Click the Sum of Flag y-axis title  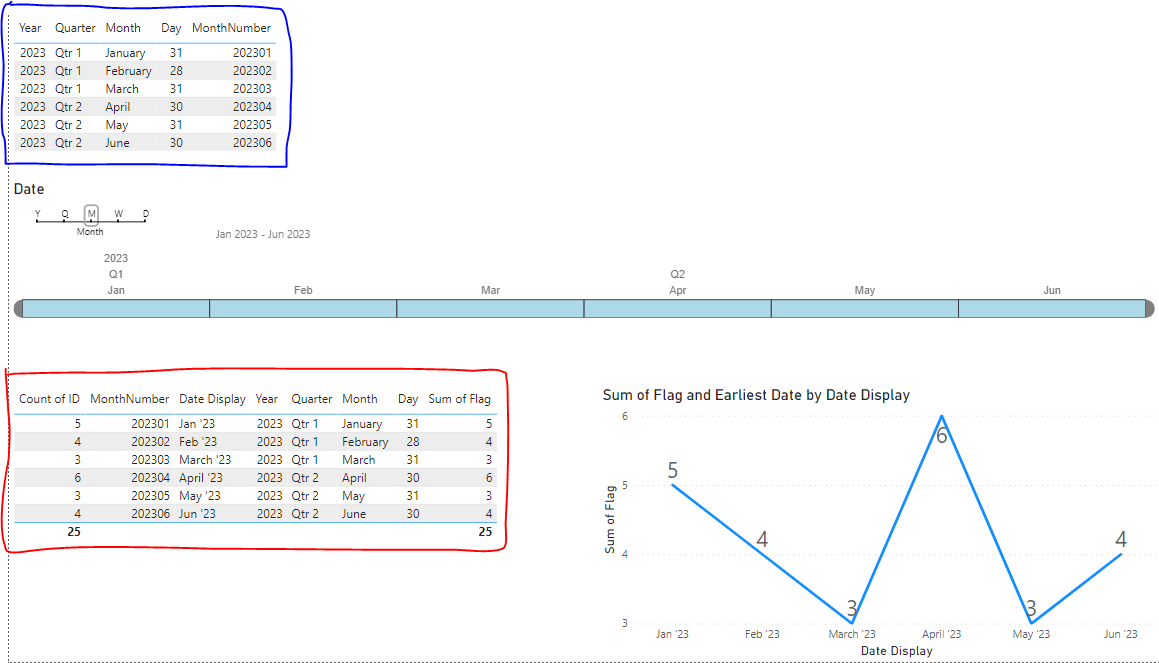pyautogui.click(x=610, y=520)
